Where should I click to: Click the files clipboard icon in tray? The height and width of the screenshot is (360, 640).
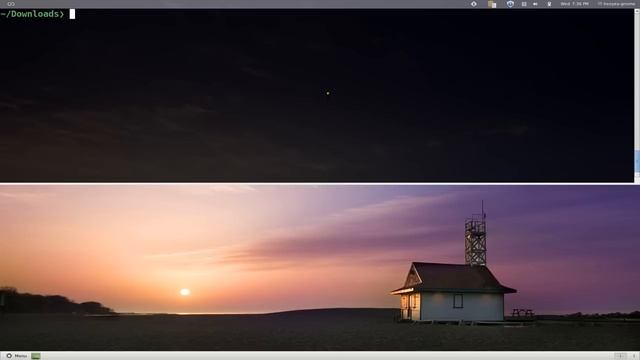coord(492,4)
